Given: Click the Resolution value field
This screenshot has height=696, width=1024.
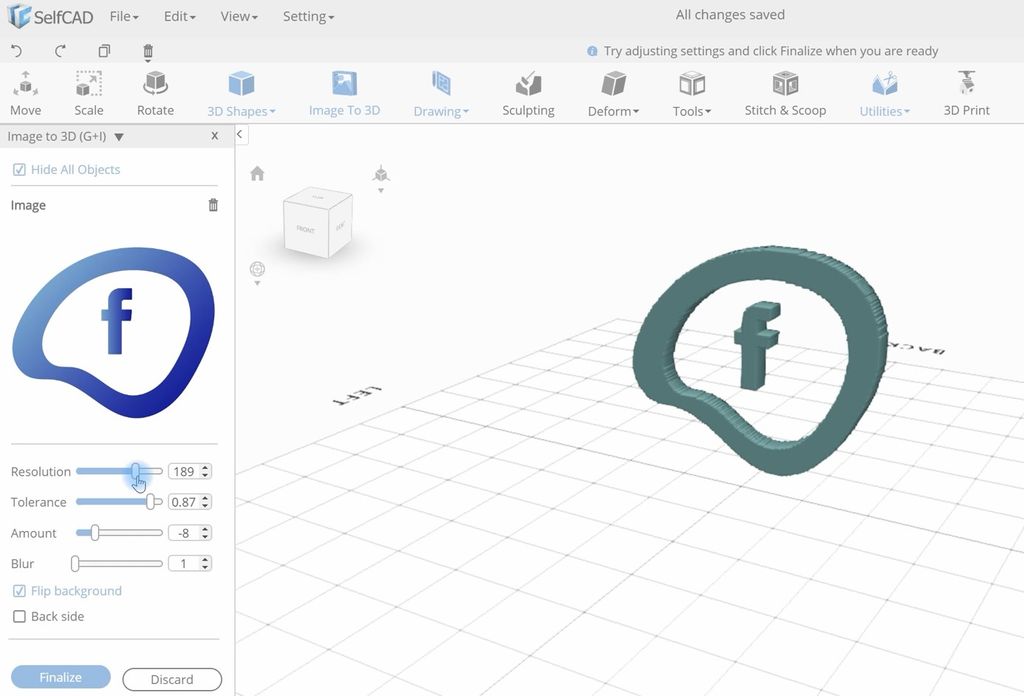Looking at the screenshot, I should tap(184, 471).
